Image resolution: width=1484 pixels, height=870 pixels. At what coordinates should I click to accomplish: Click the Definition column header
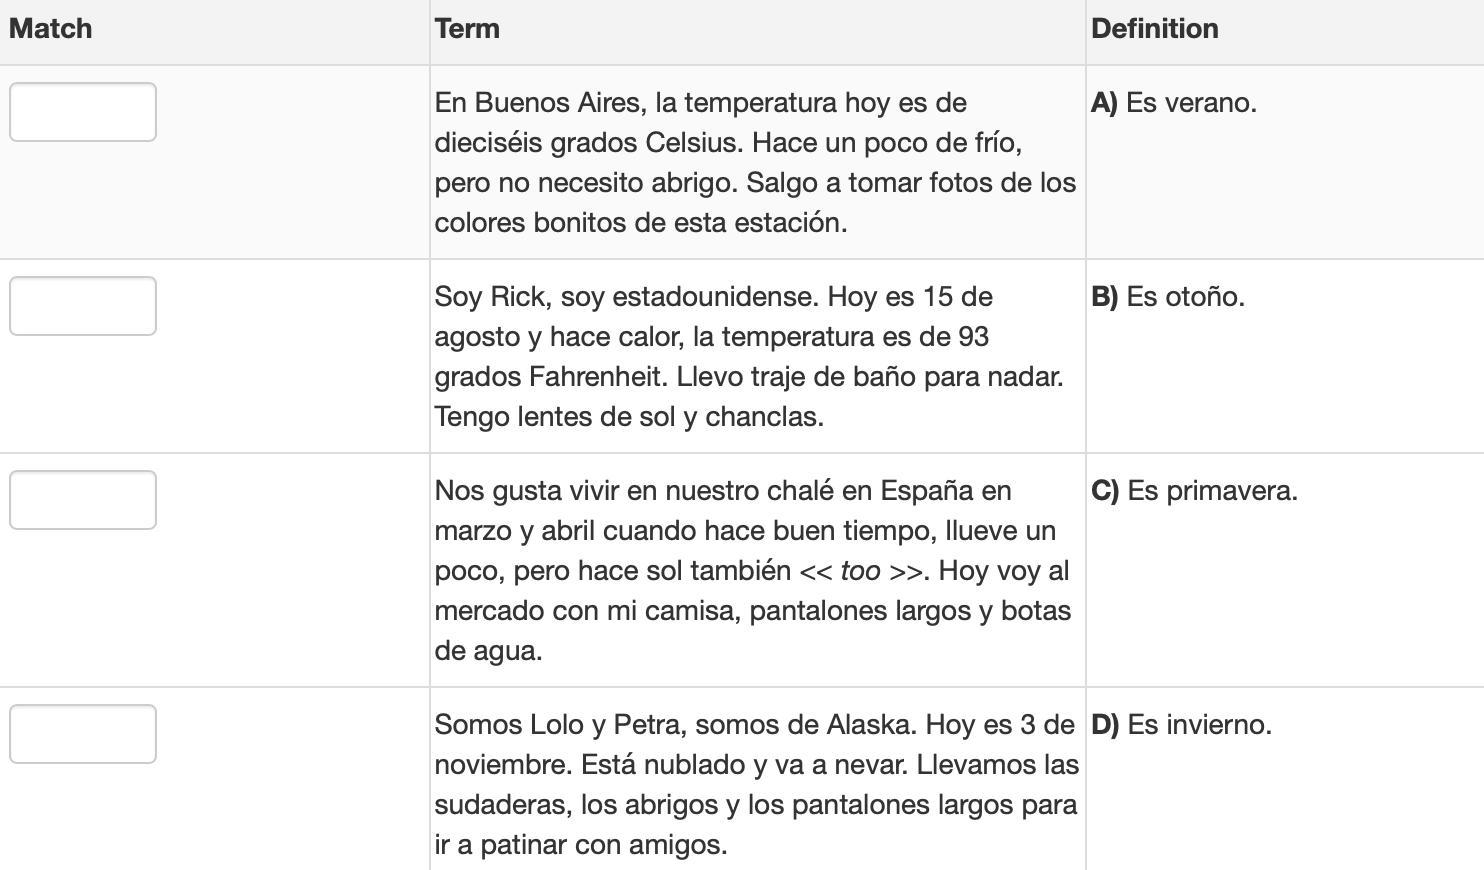pos(1155,28)
